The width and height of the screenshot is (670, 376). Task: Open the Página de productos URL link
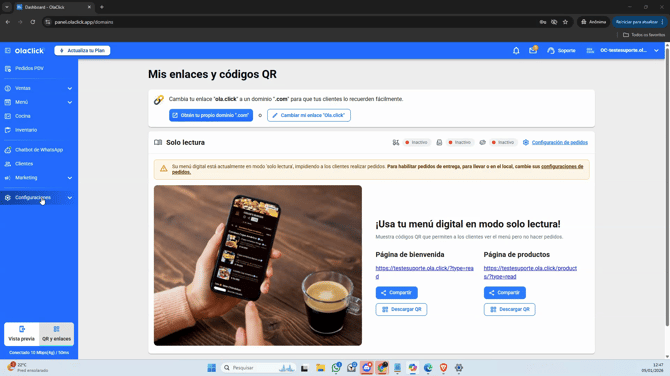[530, 272]
